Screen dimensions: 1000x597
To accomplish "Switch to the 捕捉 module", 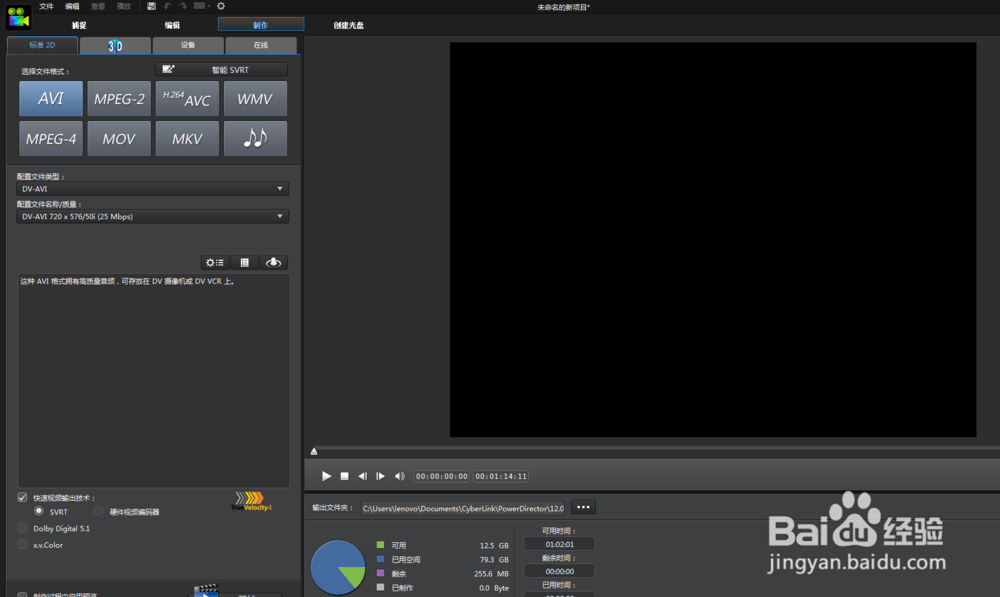I will pyautogui.click(x=79, y=25).
